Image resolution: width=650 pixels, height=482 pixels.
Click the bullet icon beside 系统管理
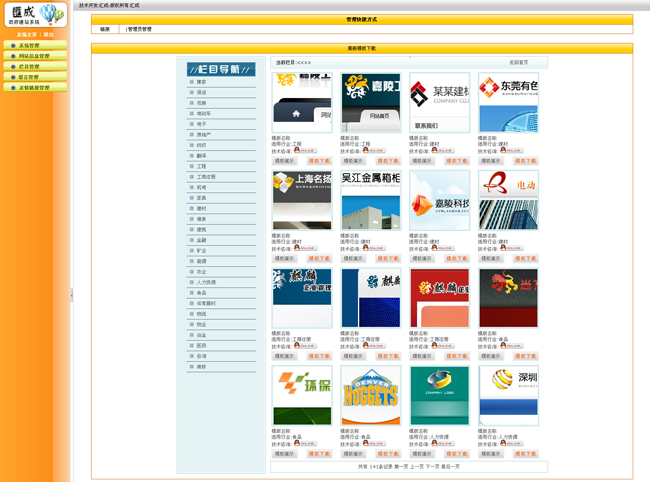(12, 46)
